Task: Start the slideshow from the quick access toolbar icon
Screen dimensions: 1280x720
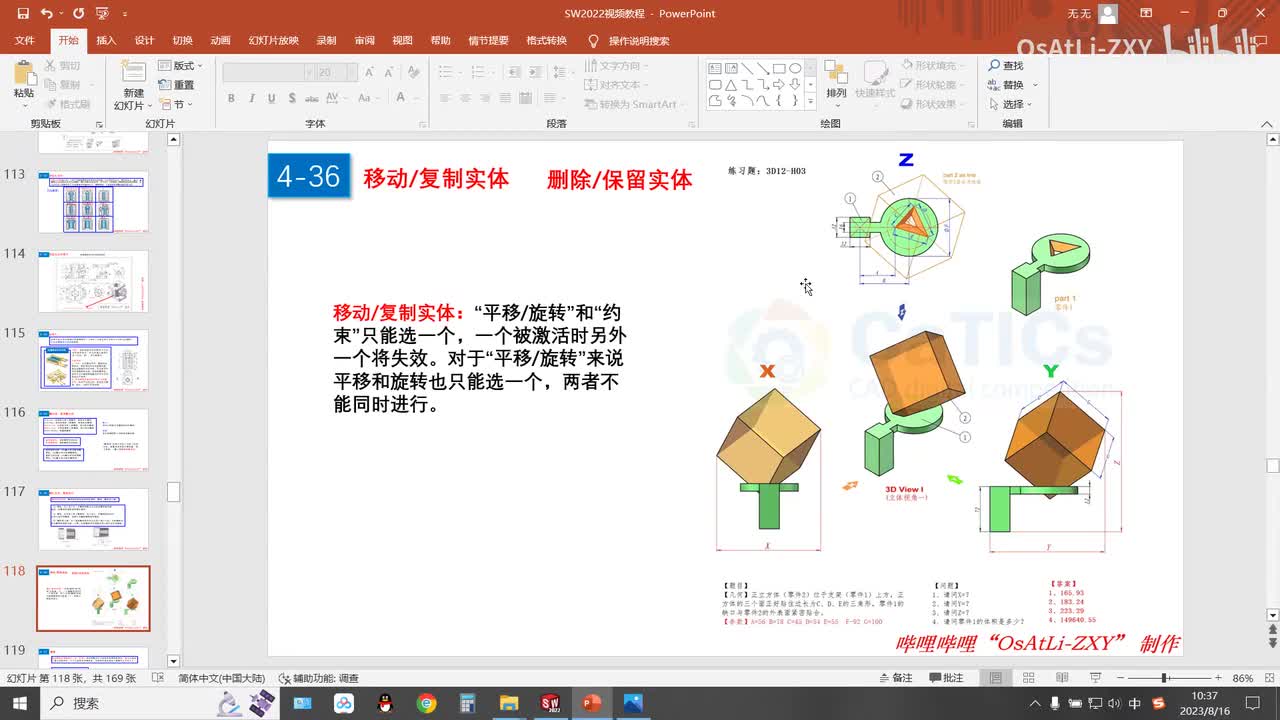Action: click(x=101, y=14)
